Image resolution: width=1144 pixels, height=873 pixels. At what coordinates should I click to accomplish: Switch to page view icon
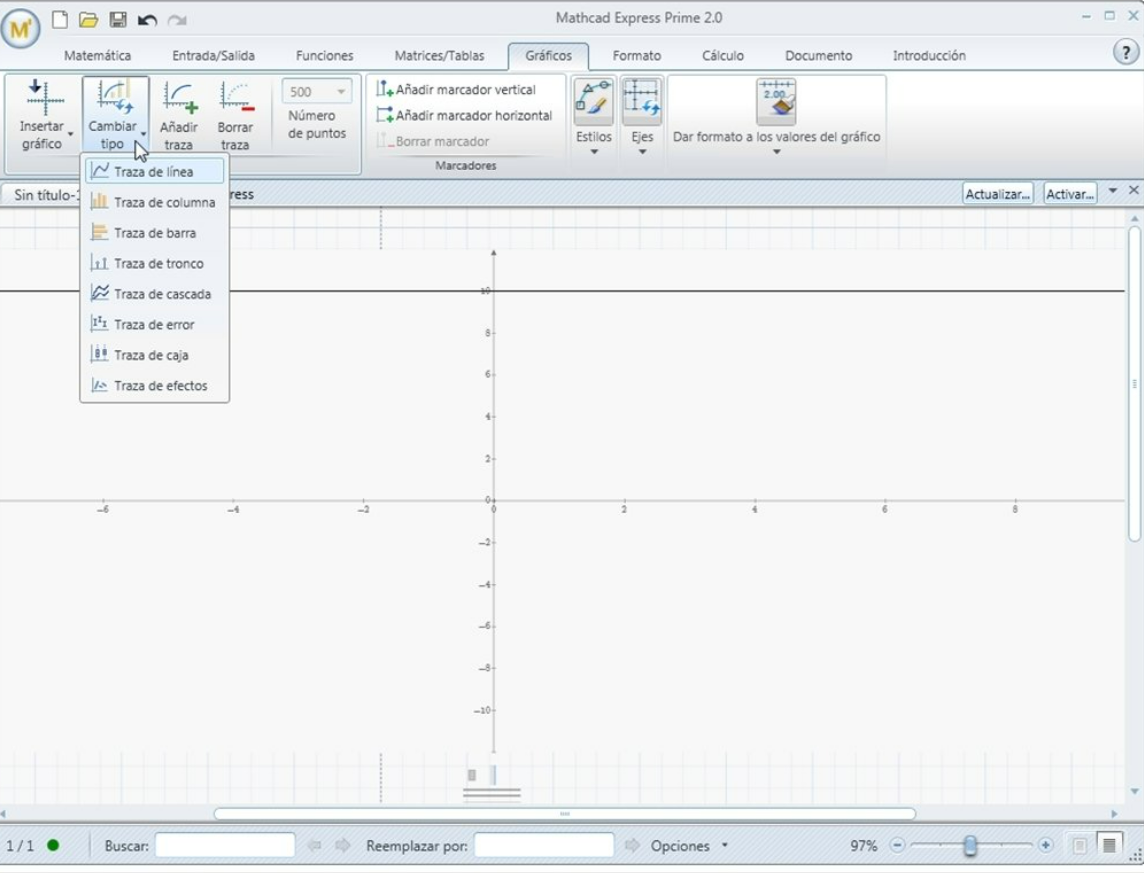tap(1080, 845)
